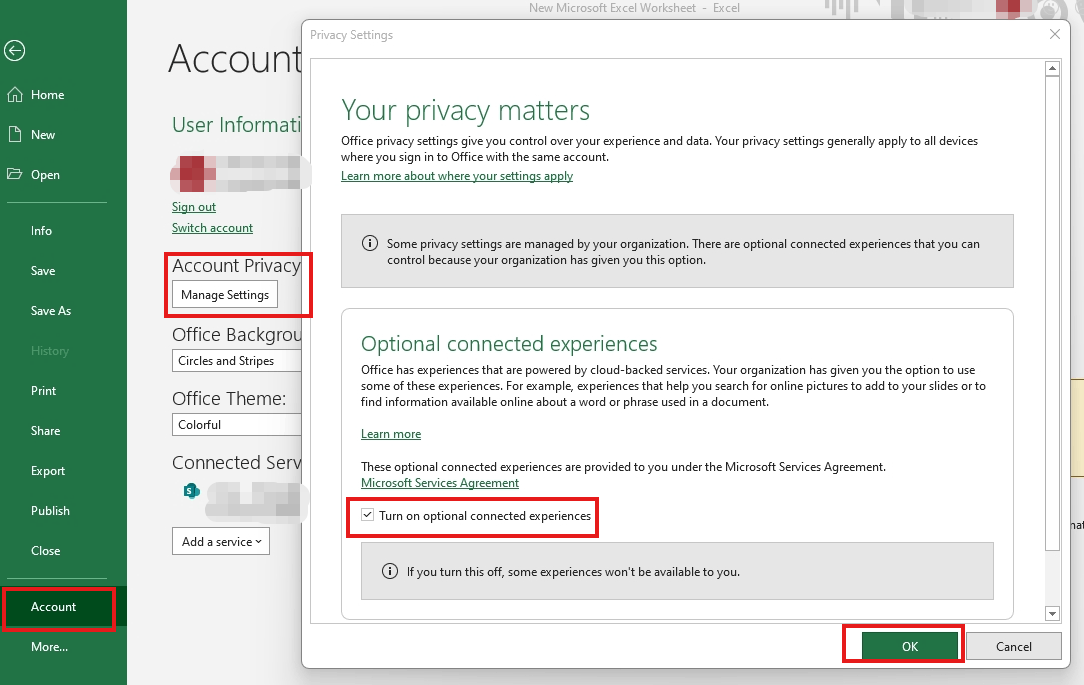Expand the Add a service dropdown
1084x685 pixels.
tap(221, 541)
